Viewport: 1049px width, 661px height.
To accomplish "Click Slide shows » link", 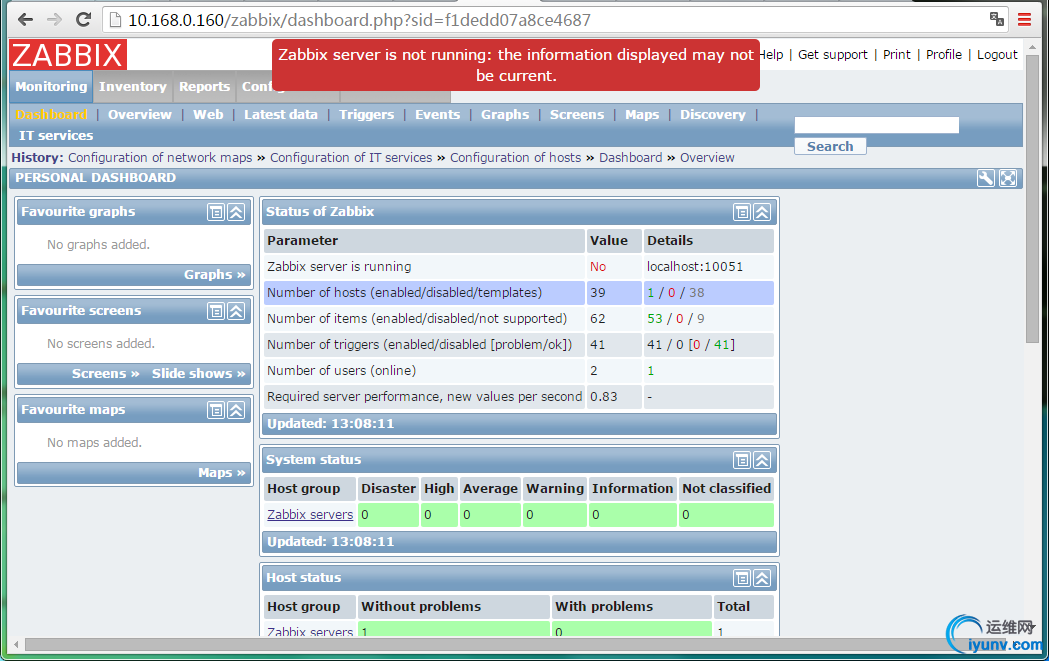I will (199, 374).
